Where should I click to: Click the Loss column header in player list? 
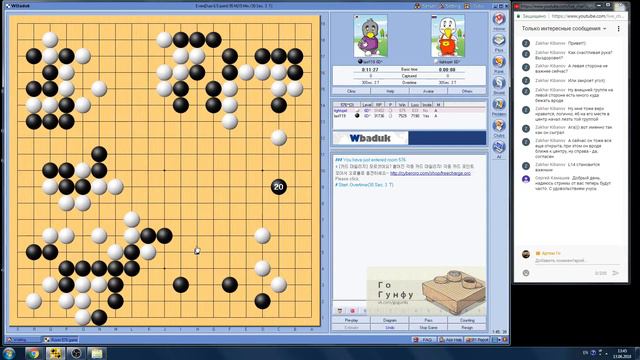415,105
